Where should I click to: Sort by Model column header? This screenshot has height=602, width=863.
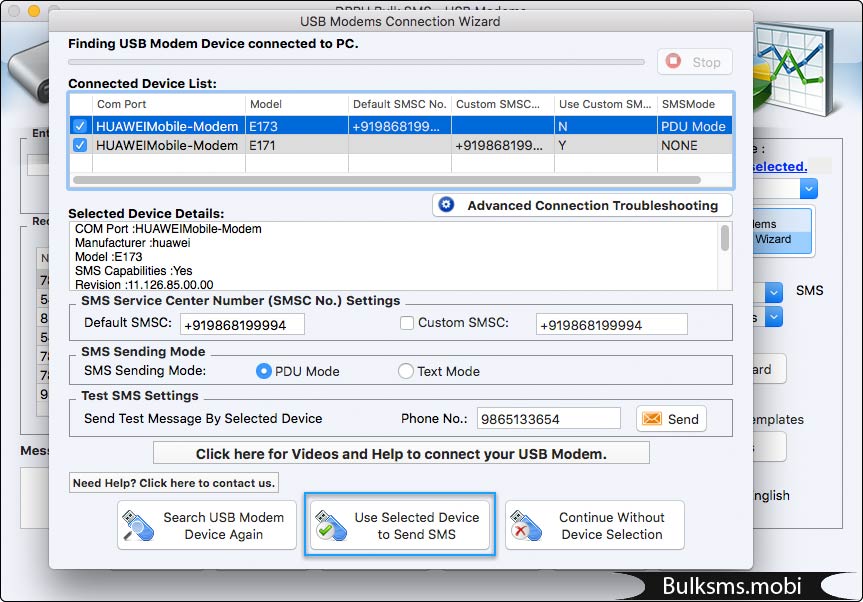pos(297,105)
